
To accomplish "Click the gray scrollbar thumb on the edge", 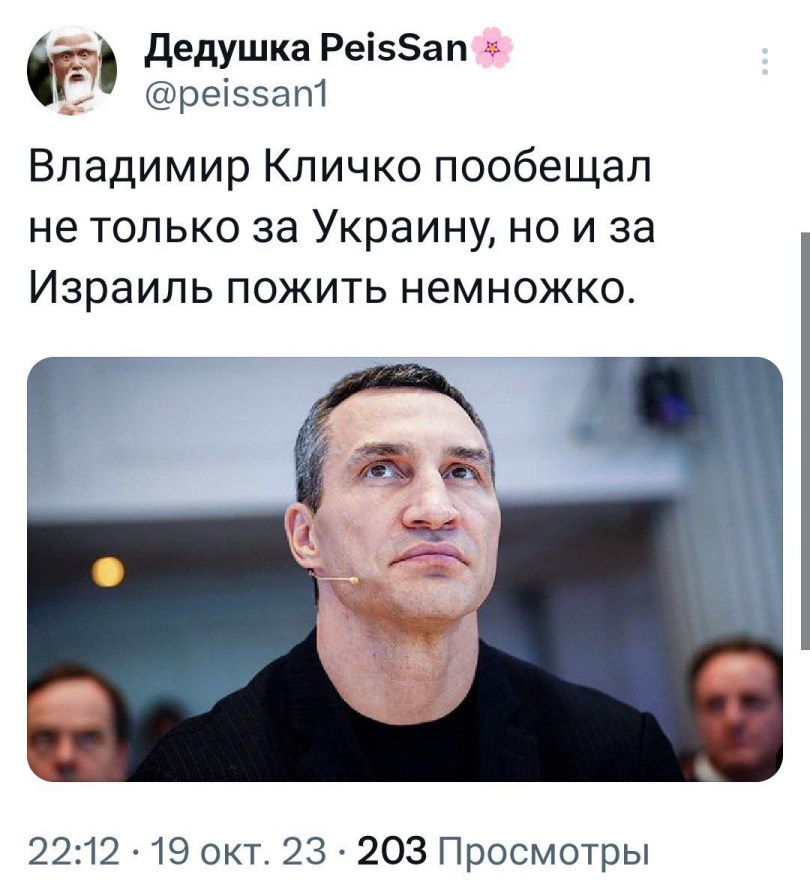I will 805,440.
